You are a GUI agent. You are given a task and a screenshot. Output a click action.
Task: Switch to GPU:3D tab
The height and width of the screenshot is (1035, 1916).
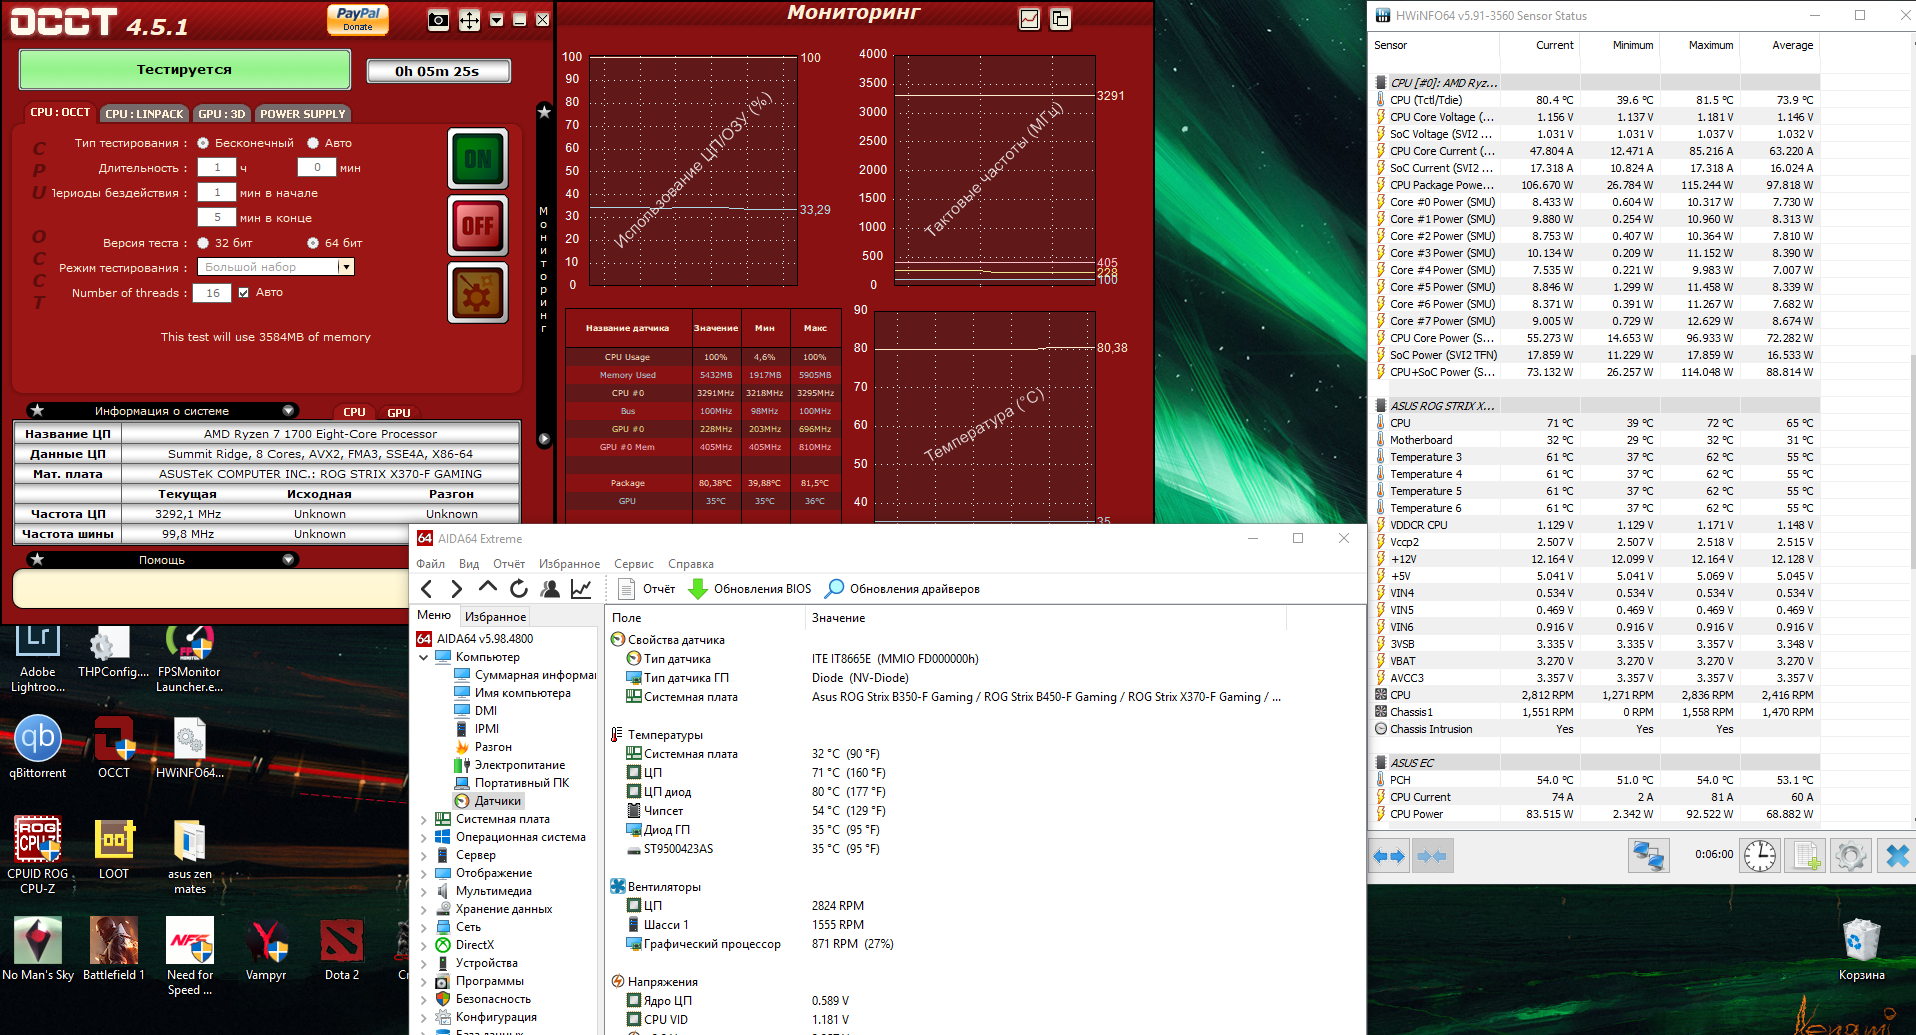coord(222,114)
